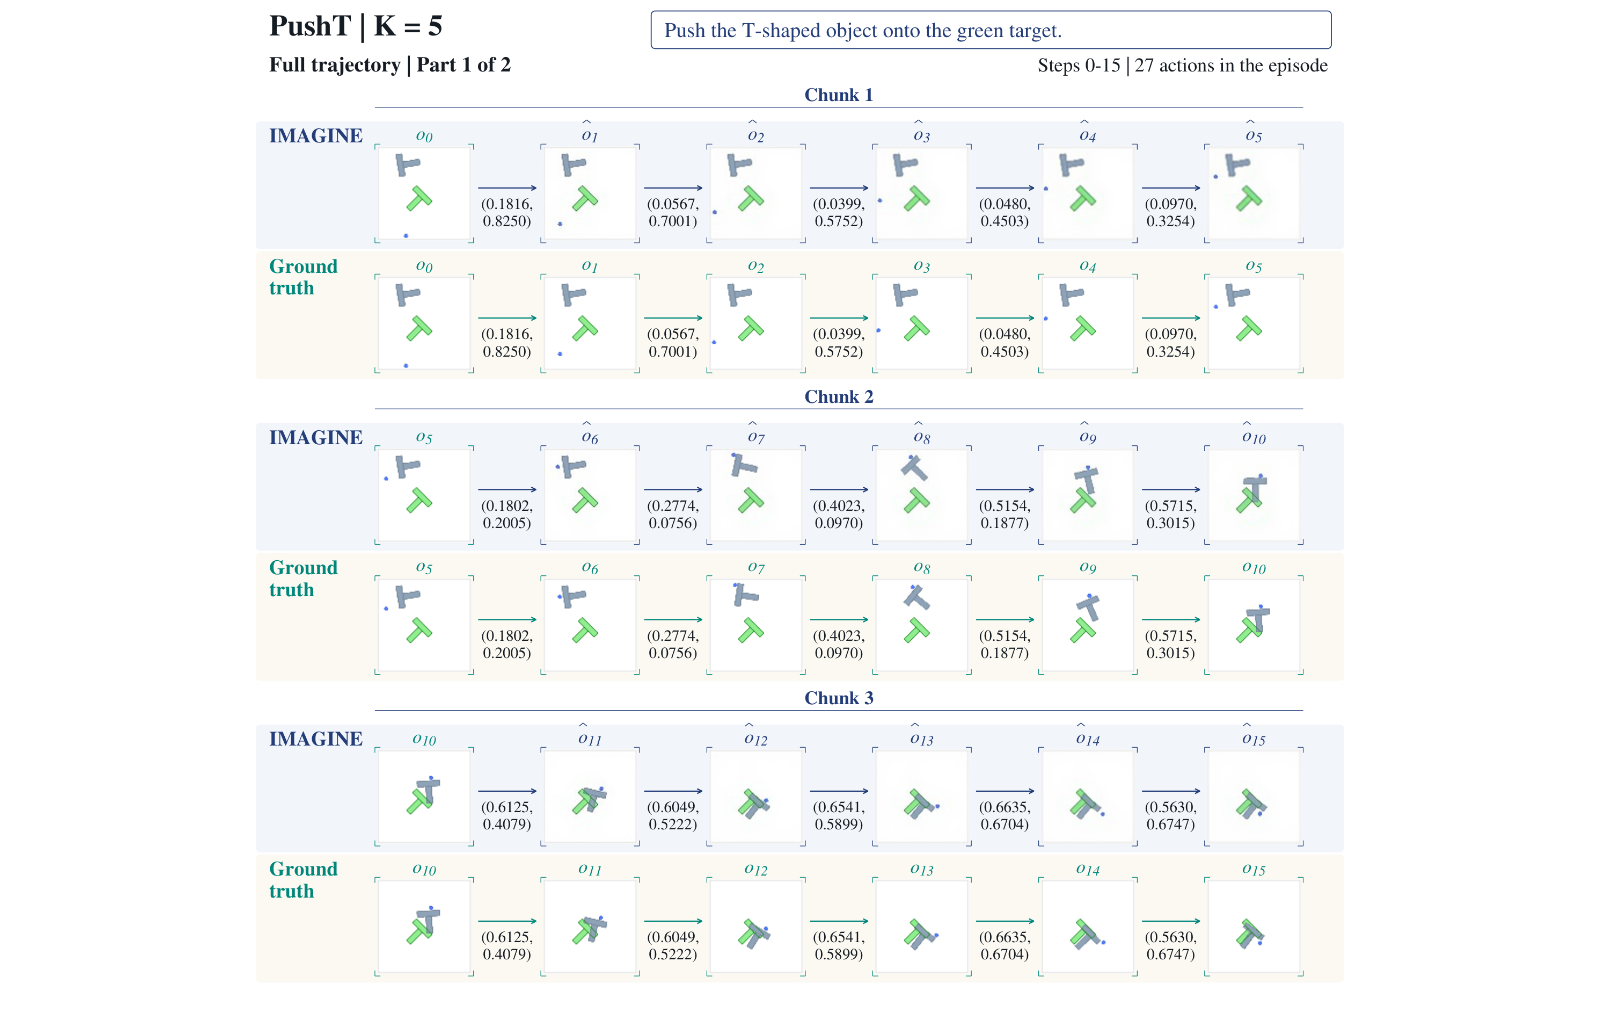This screenshot has height=1022, width=1600.
Task: Select the Chunk 3 heading
Action: click(x=838, y=698)
